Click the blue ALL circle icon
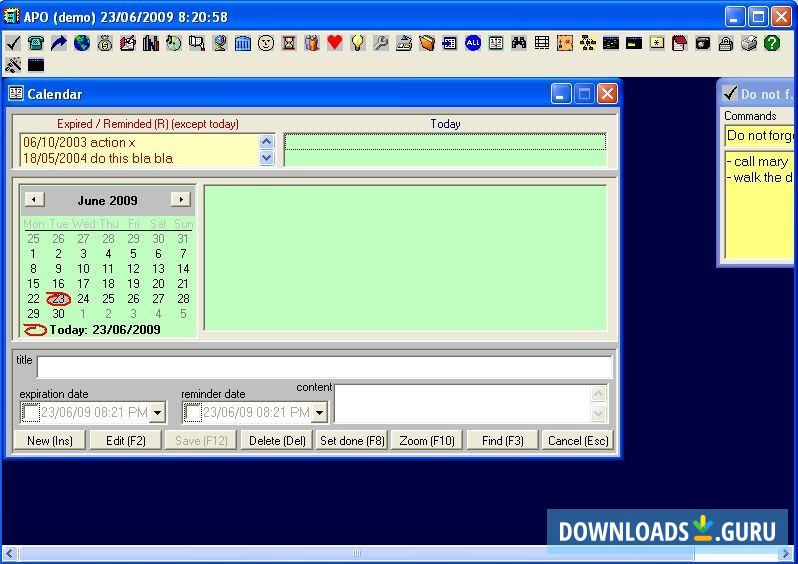This screenshot has width=798, height=564. [473, 43]
